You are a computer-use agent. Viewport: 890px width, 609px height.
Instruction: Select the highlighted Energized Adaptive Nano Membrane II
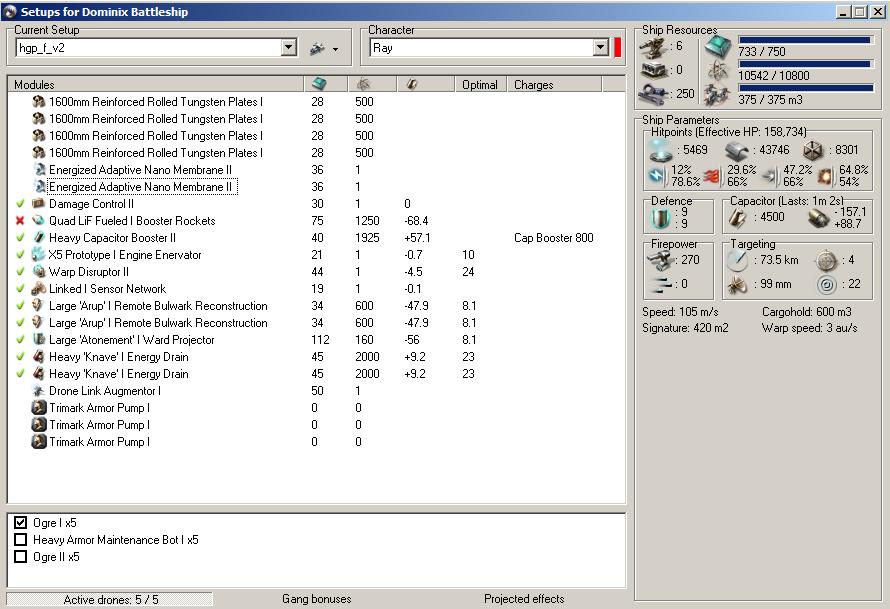pos(140,187)
